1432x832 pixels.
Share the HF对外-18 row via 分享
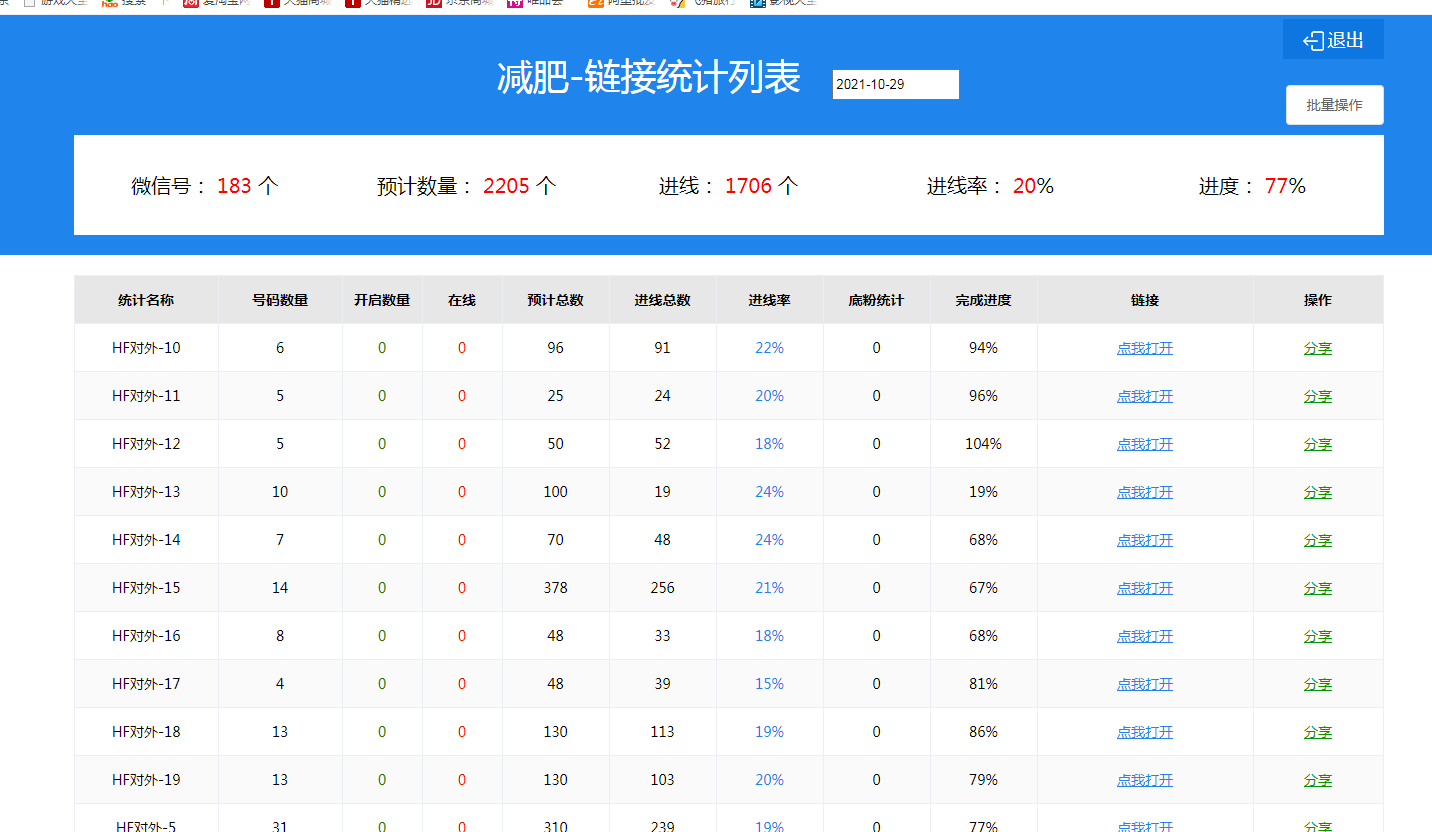1318,732
